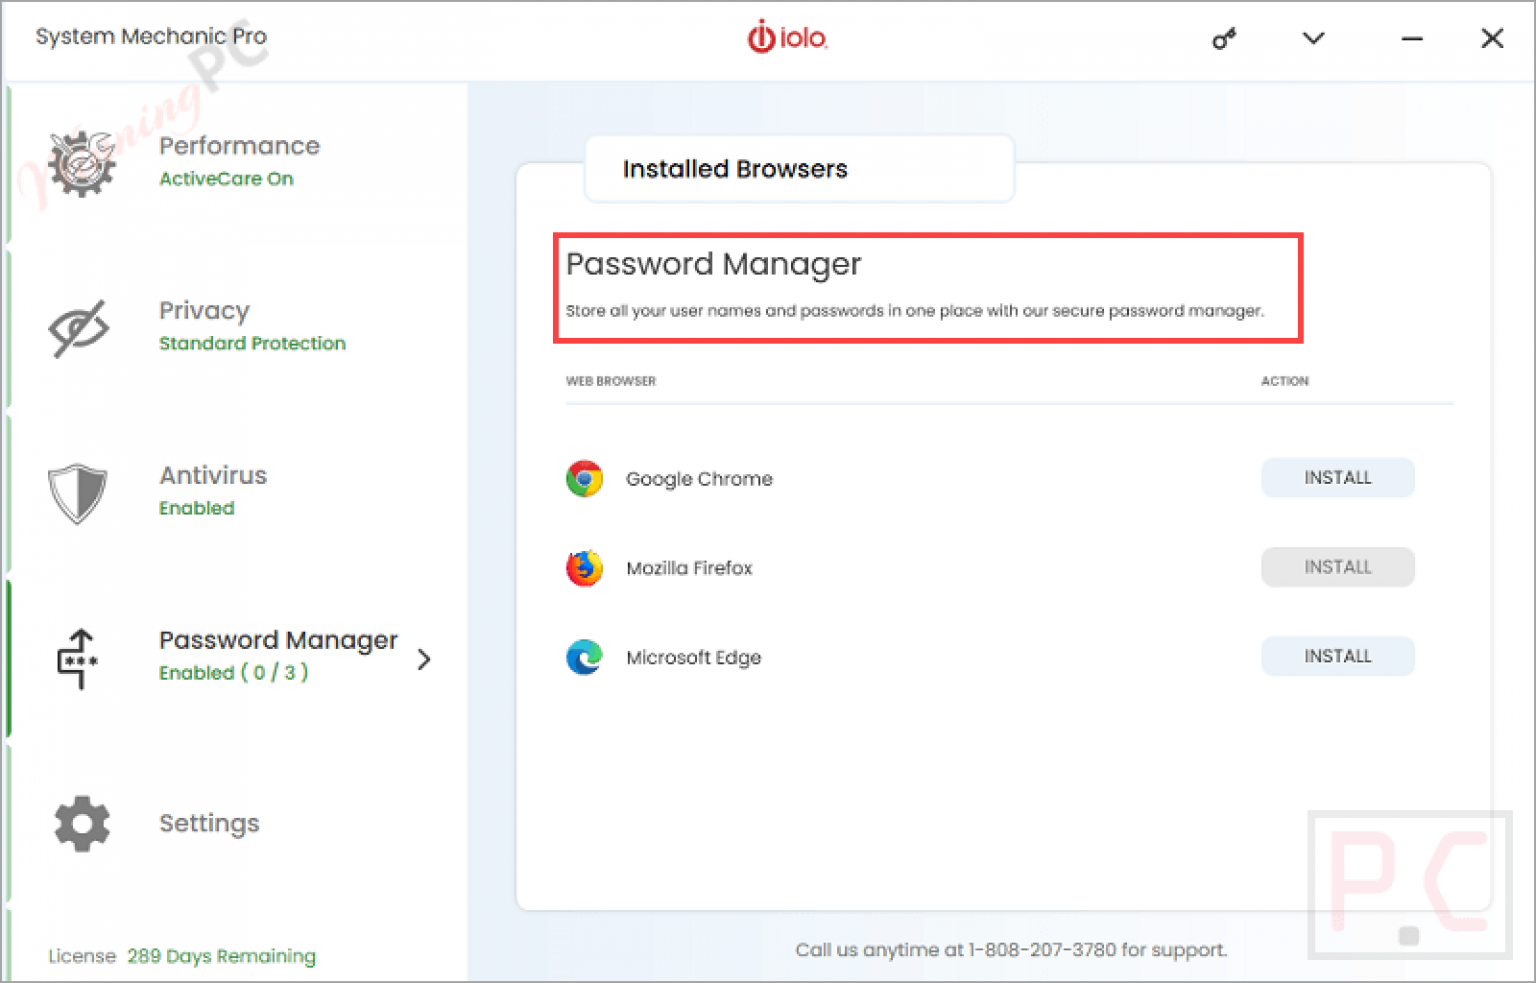Image resolution: width=1536 pixels, height=983 pixels.
Task: Switch to the Installed Browsers tab
Action: (x=799, y=169)
